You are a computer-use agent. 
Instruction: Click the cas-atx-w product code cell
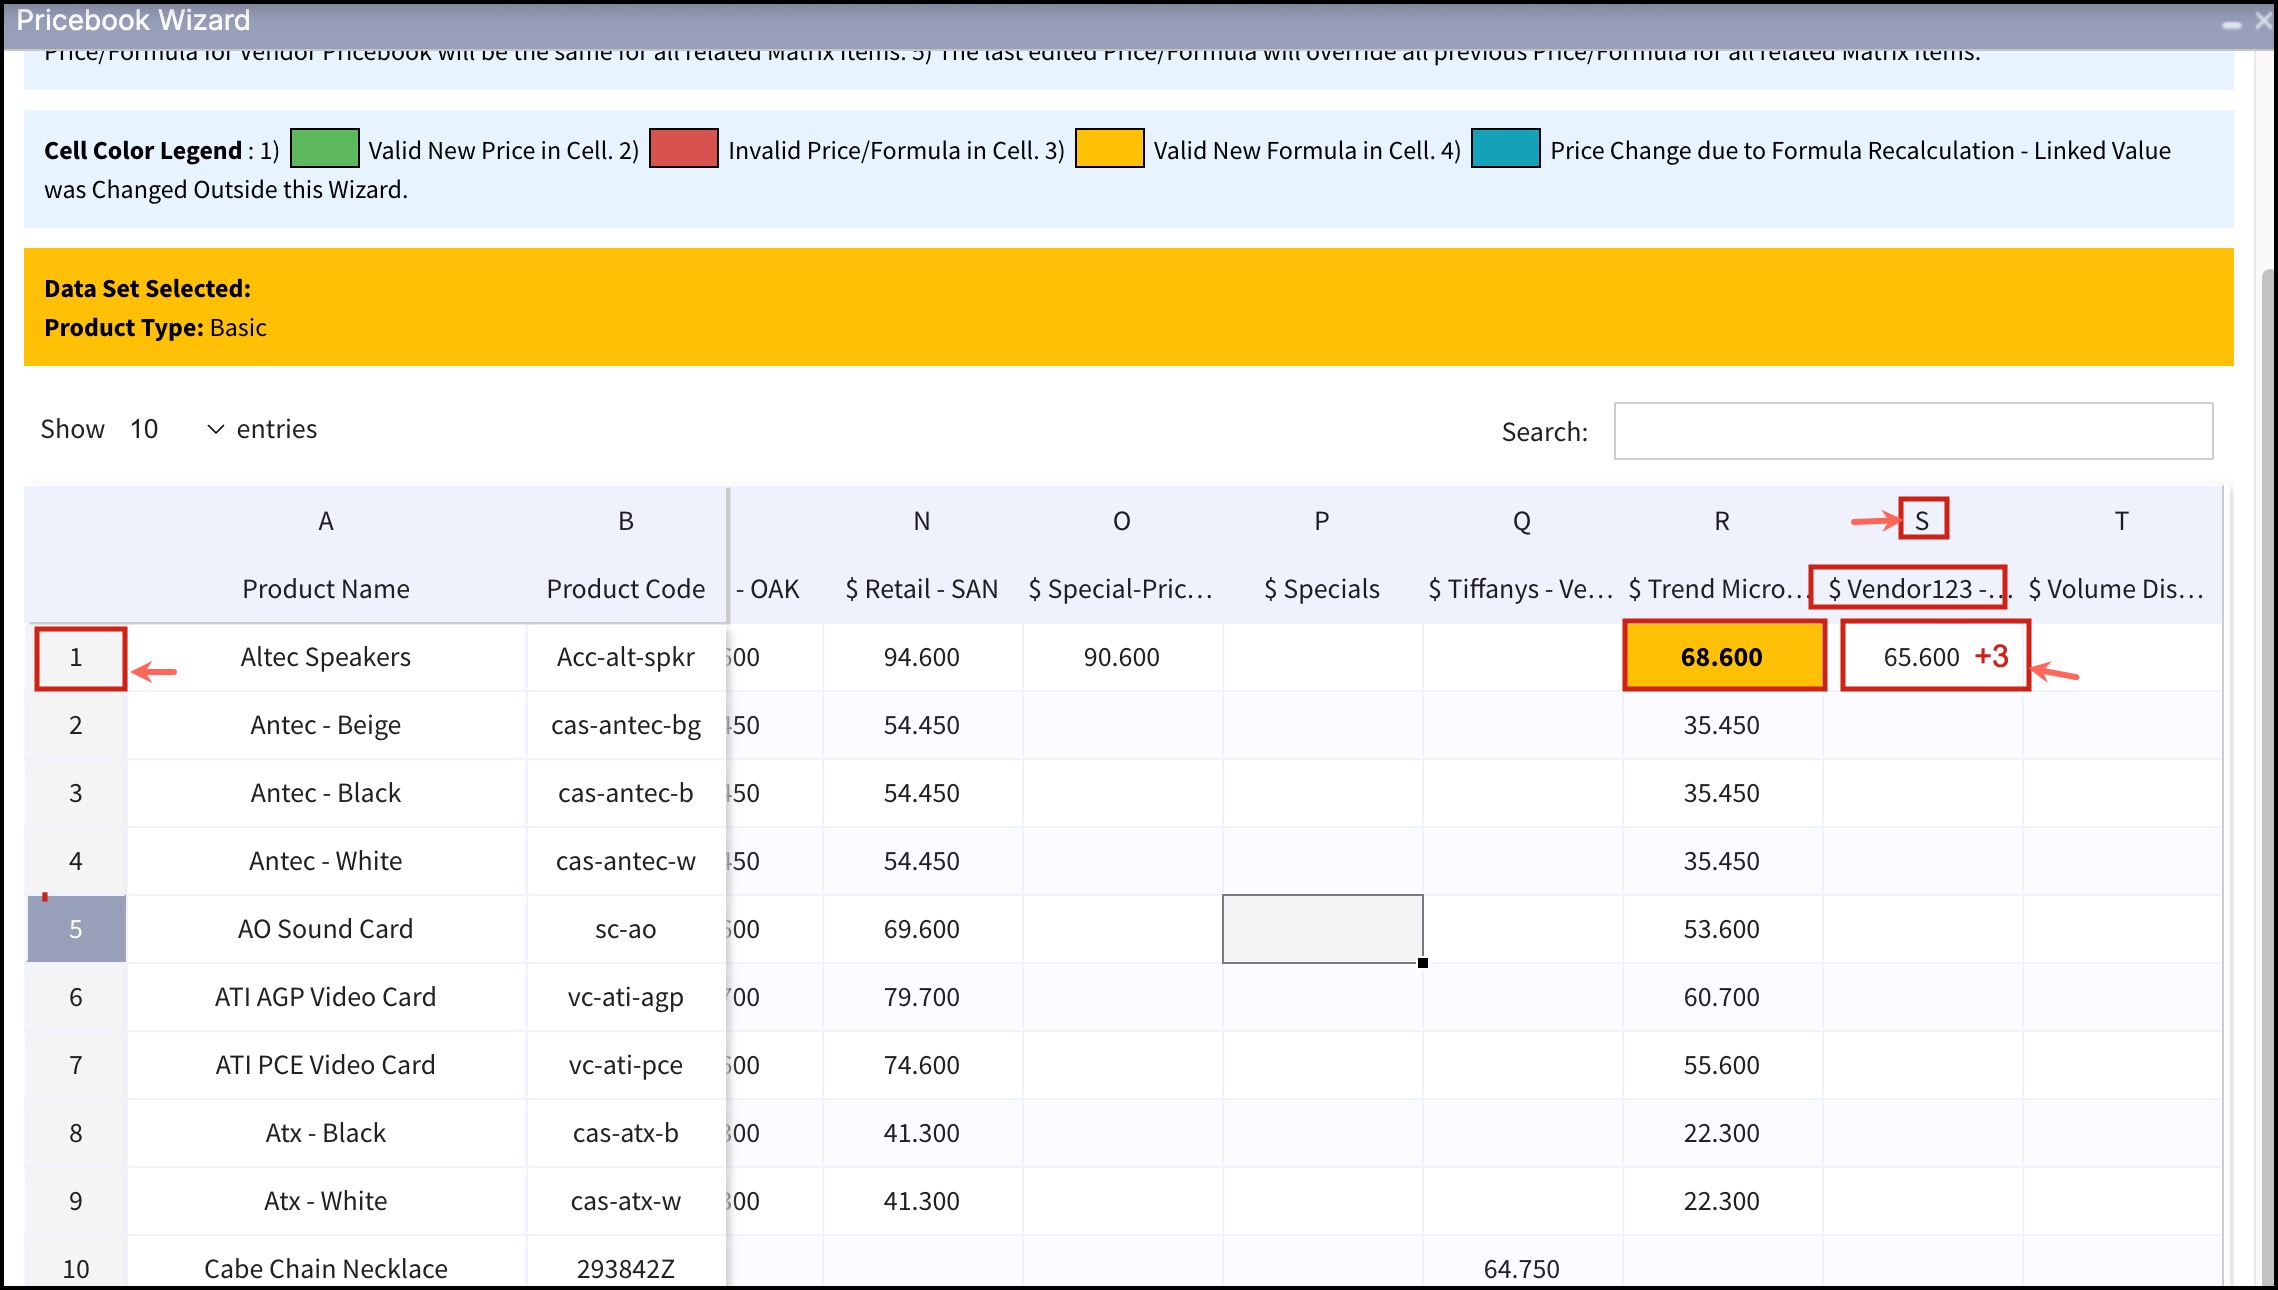pos(626,1202)
